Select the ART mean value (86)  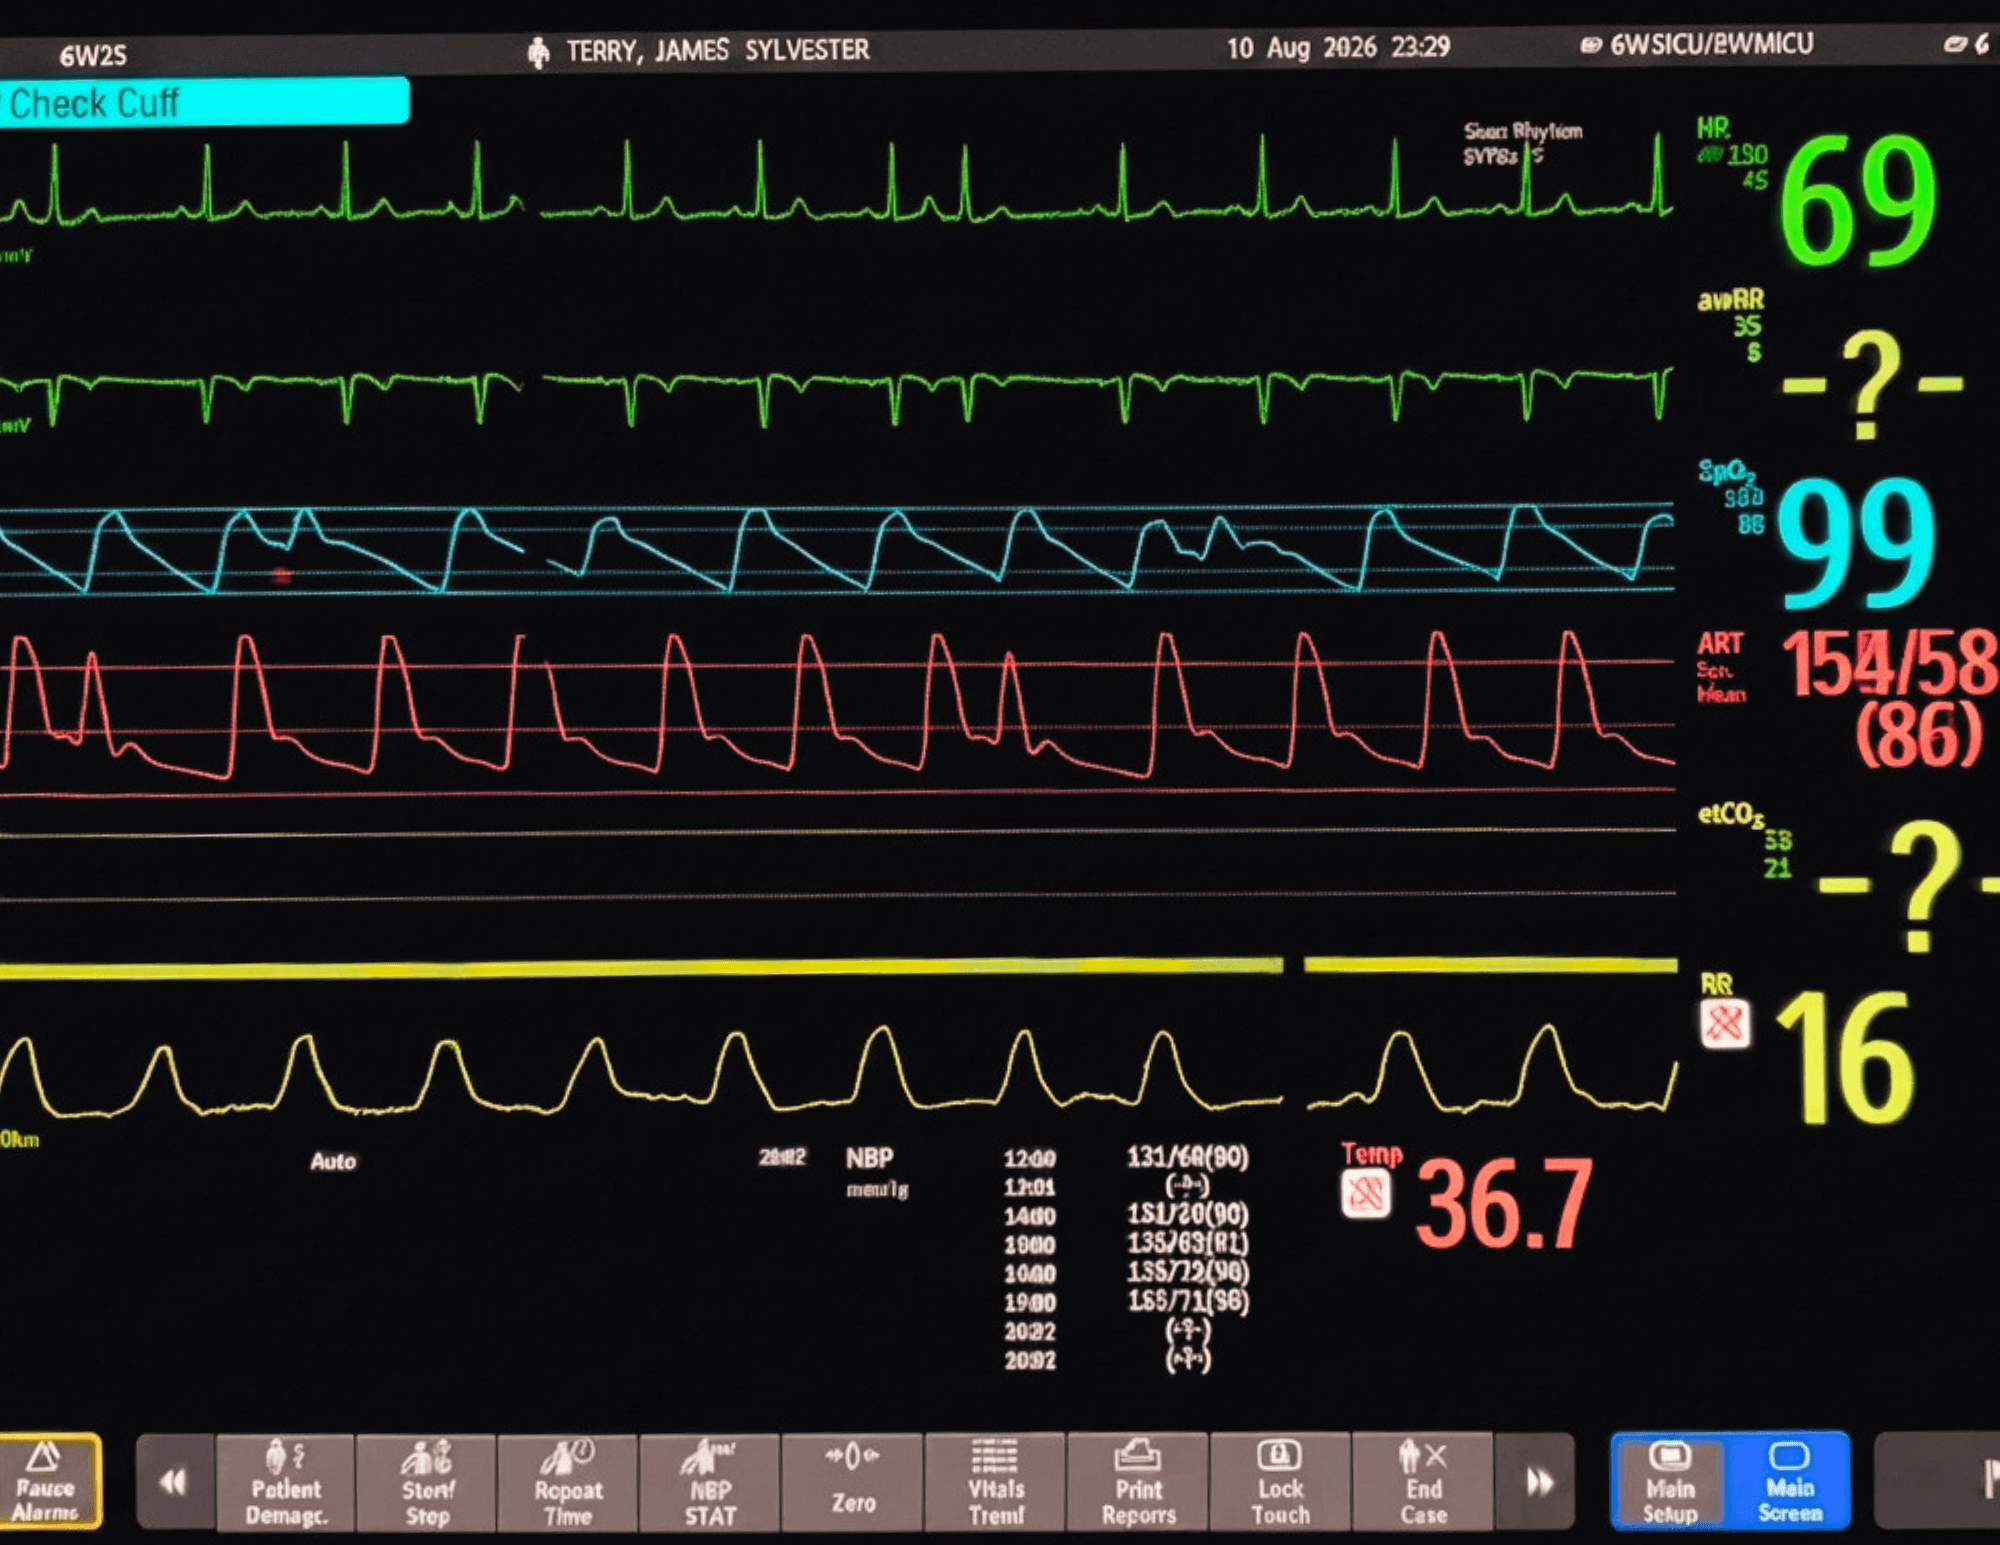click(1918, 735)
